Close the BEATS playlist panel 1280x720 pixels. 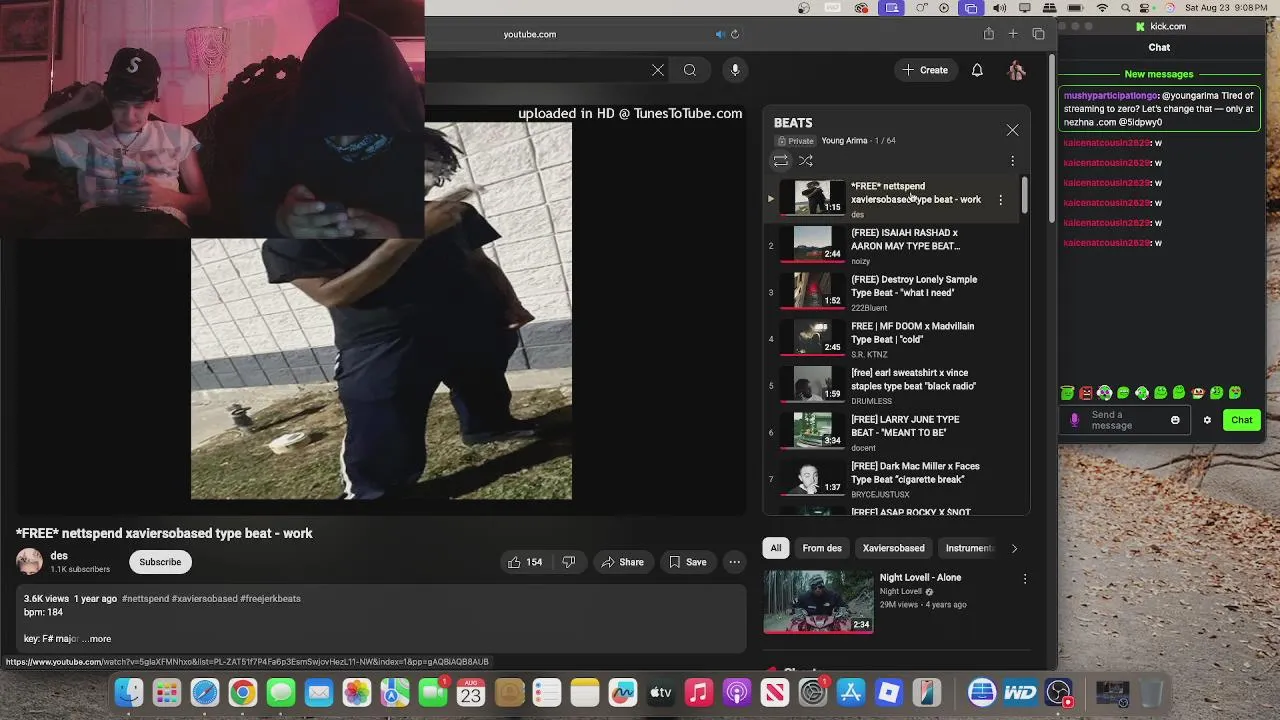pos(1012,130)
